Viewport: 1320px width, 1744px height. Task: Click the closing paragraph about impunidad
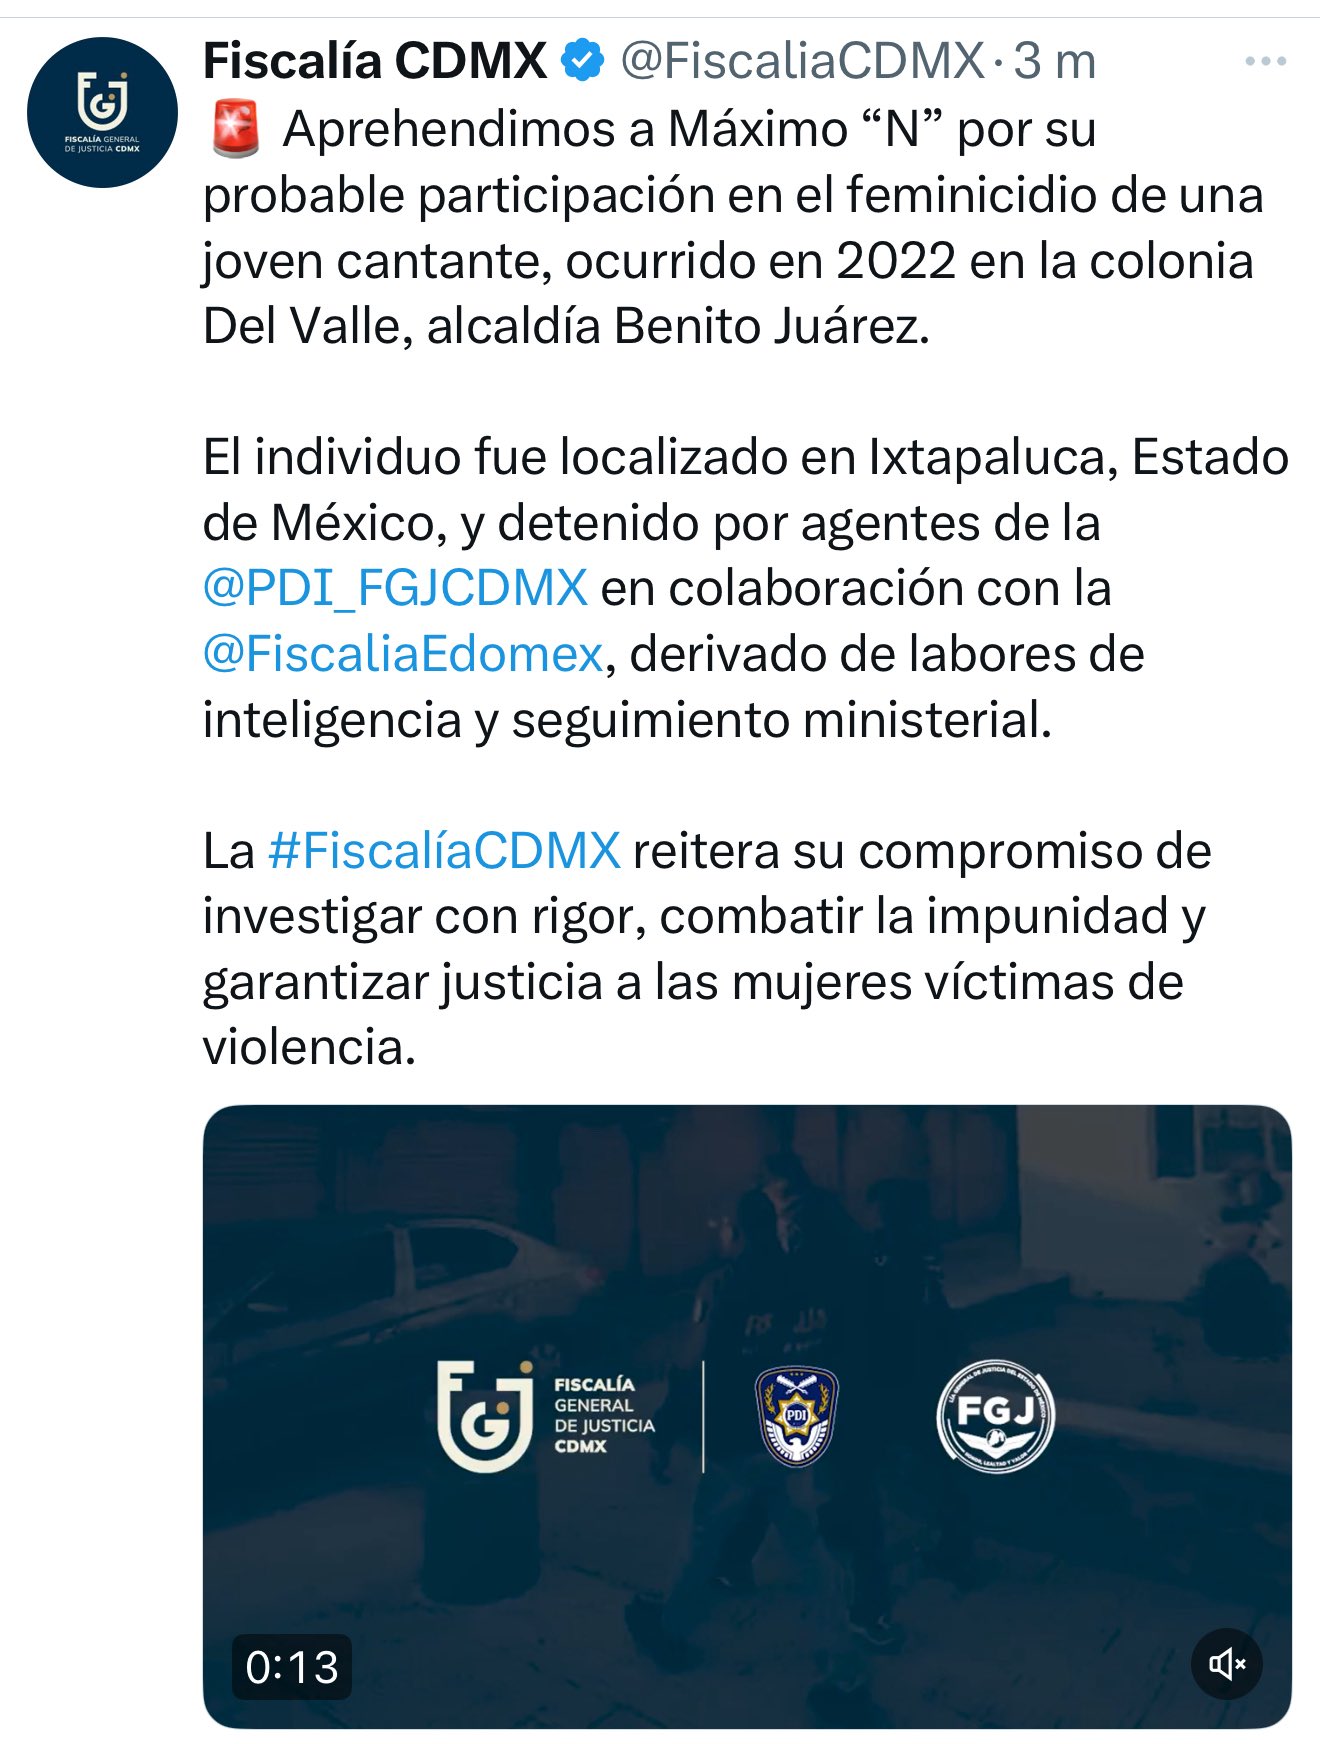tap(706, 949)
